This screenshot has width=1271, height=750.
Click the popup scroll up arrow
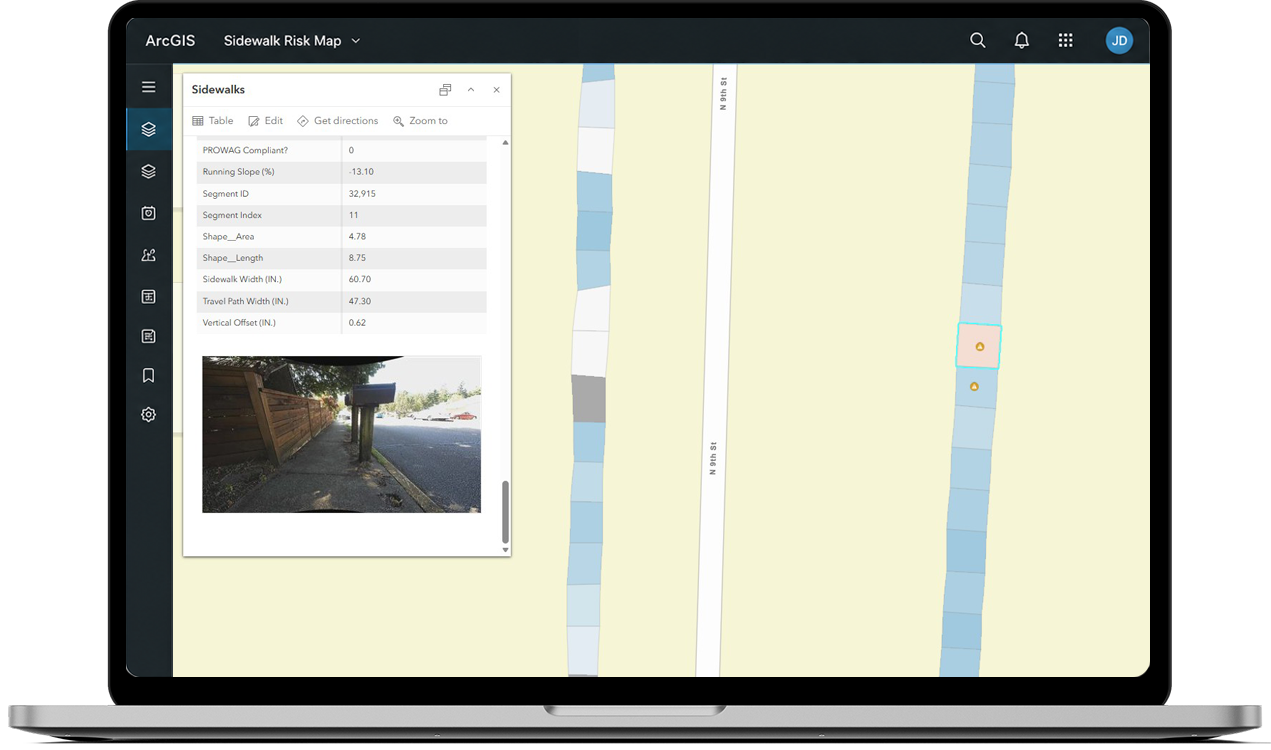[505, 143]
